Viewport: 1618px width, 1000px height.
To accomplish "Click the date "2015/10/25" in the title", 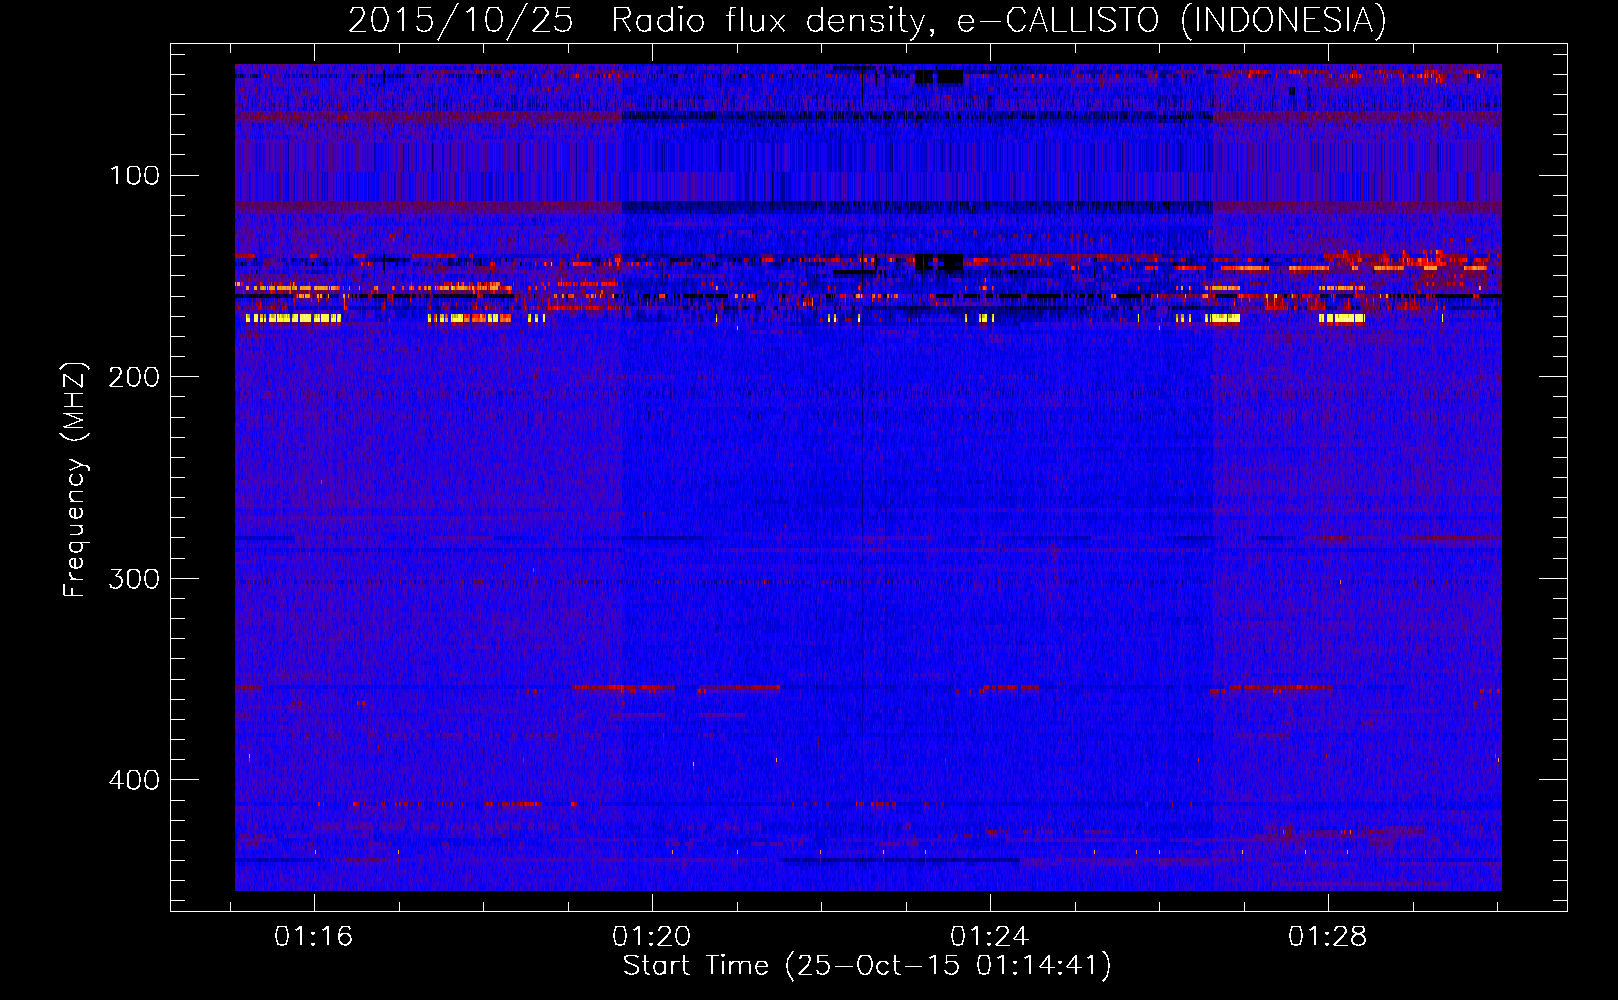I will tap(461, 20).
